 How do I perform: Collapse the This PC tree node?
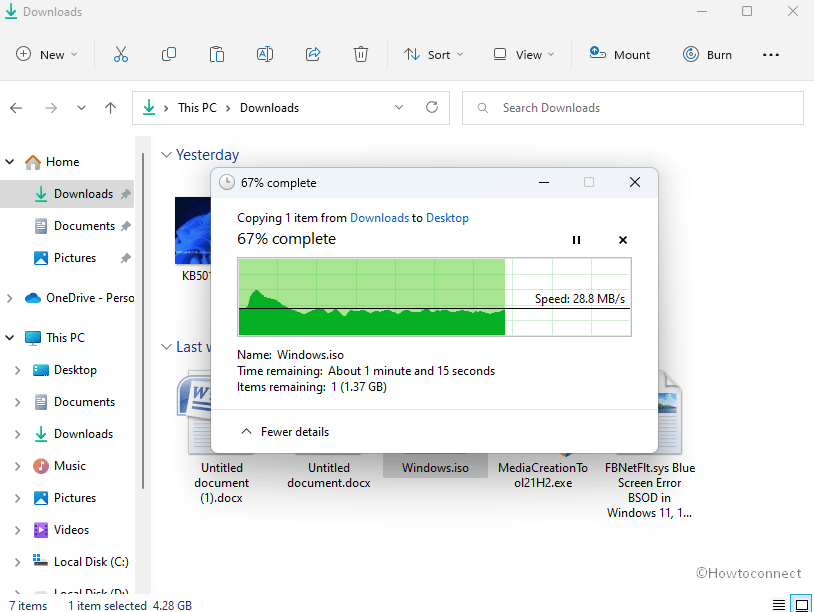(9, 338)
